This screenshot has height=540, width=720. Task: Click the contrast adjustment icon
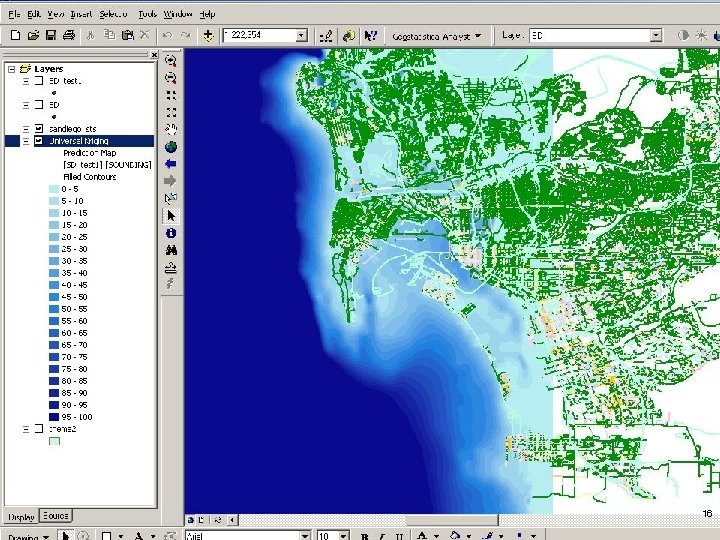[684, 35]
